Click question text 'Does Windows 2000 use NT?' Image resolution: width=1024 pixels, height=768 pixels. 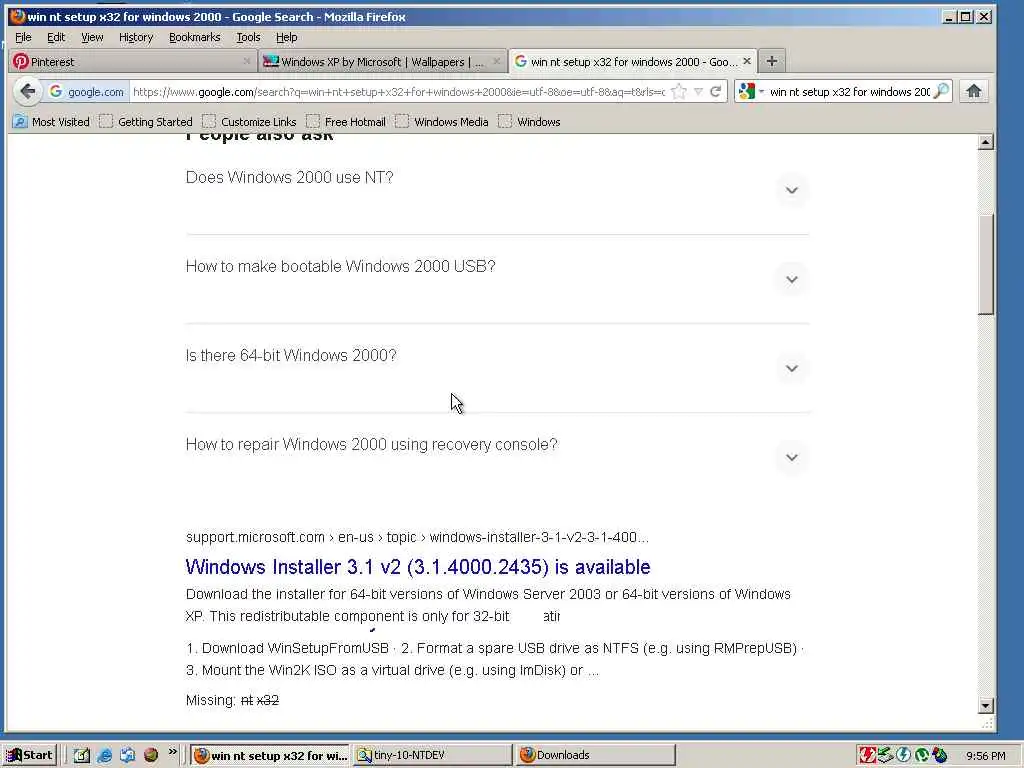289,178
